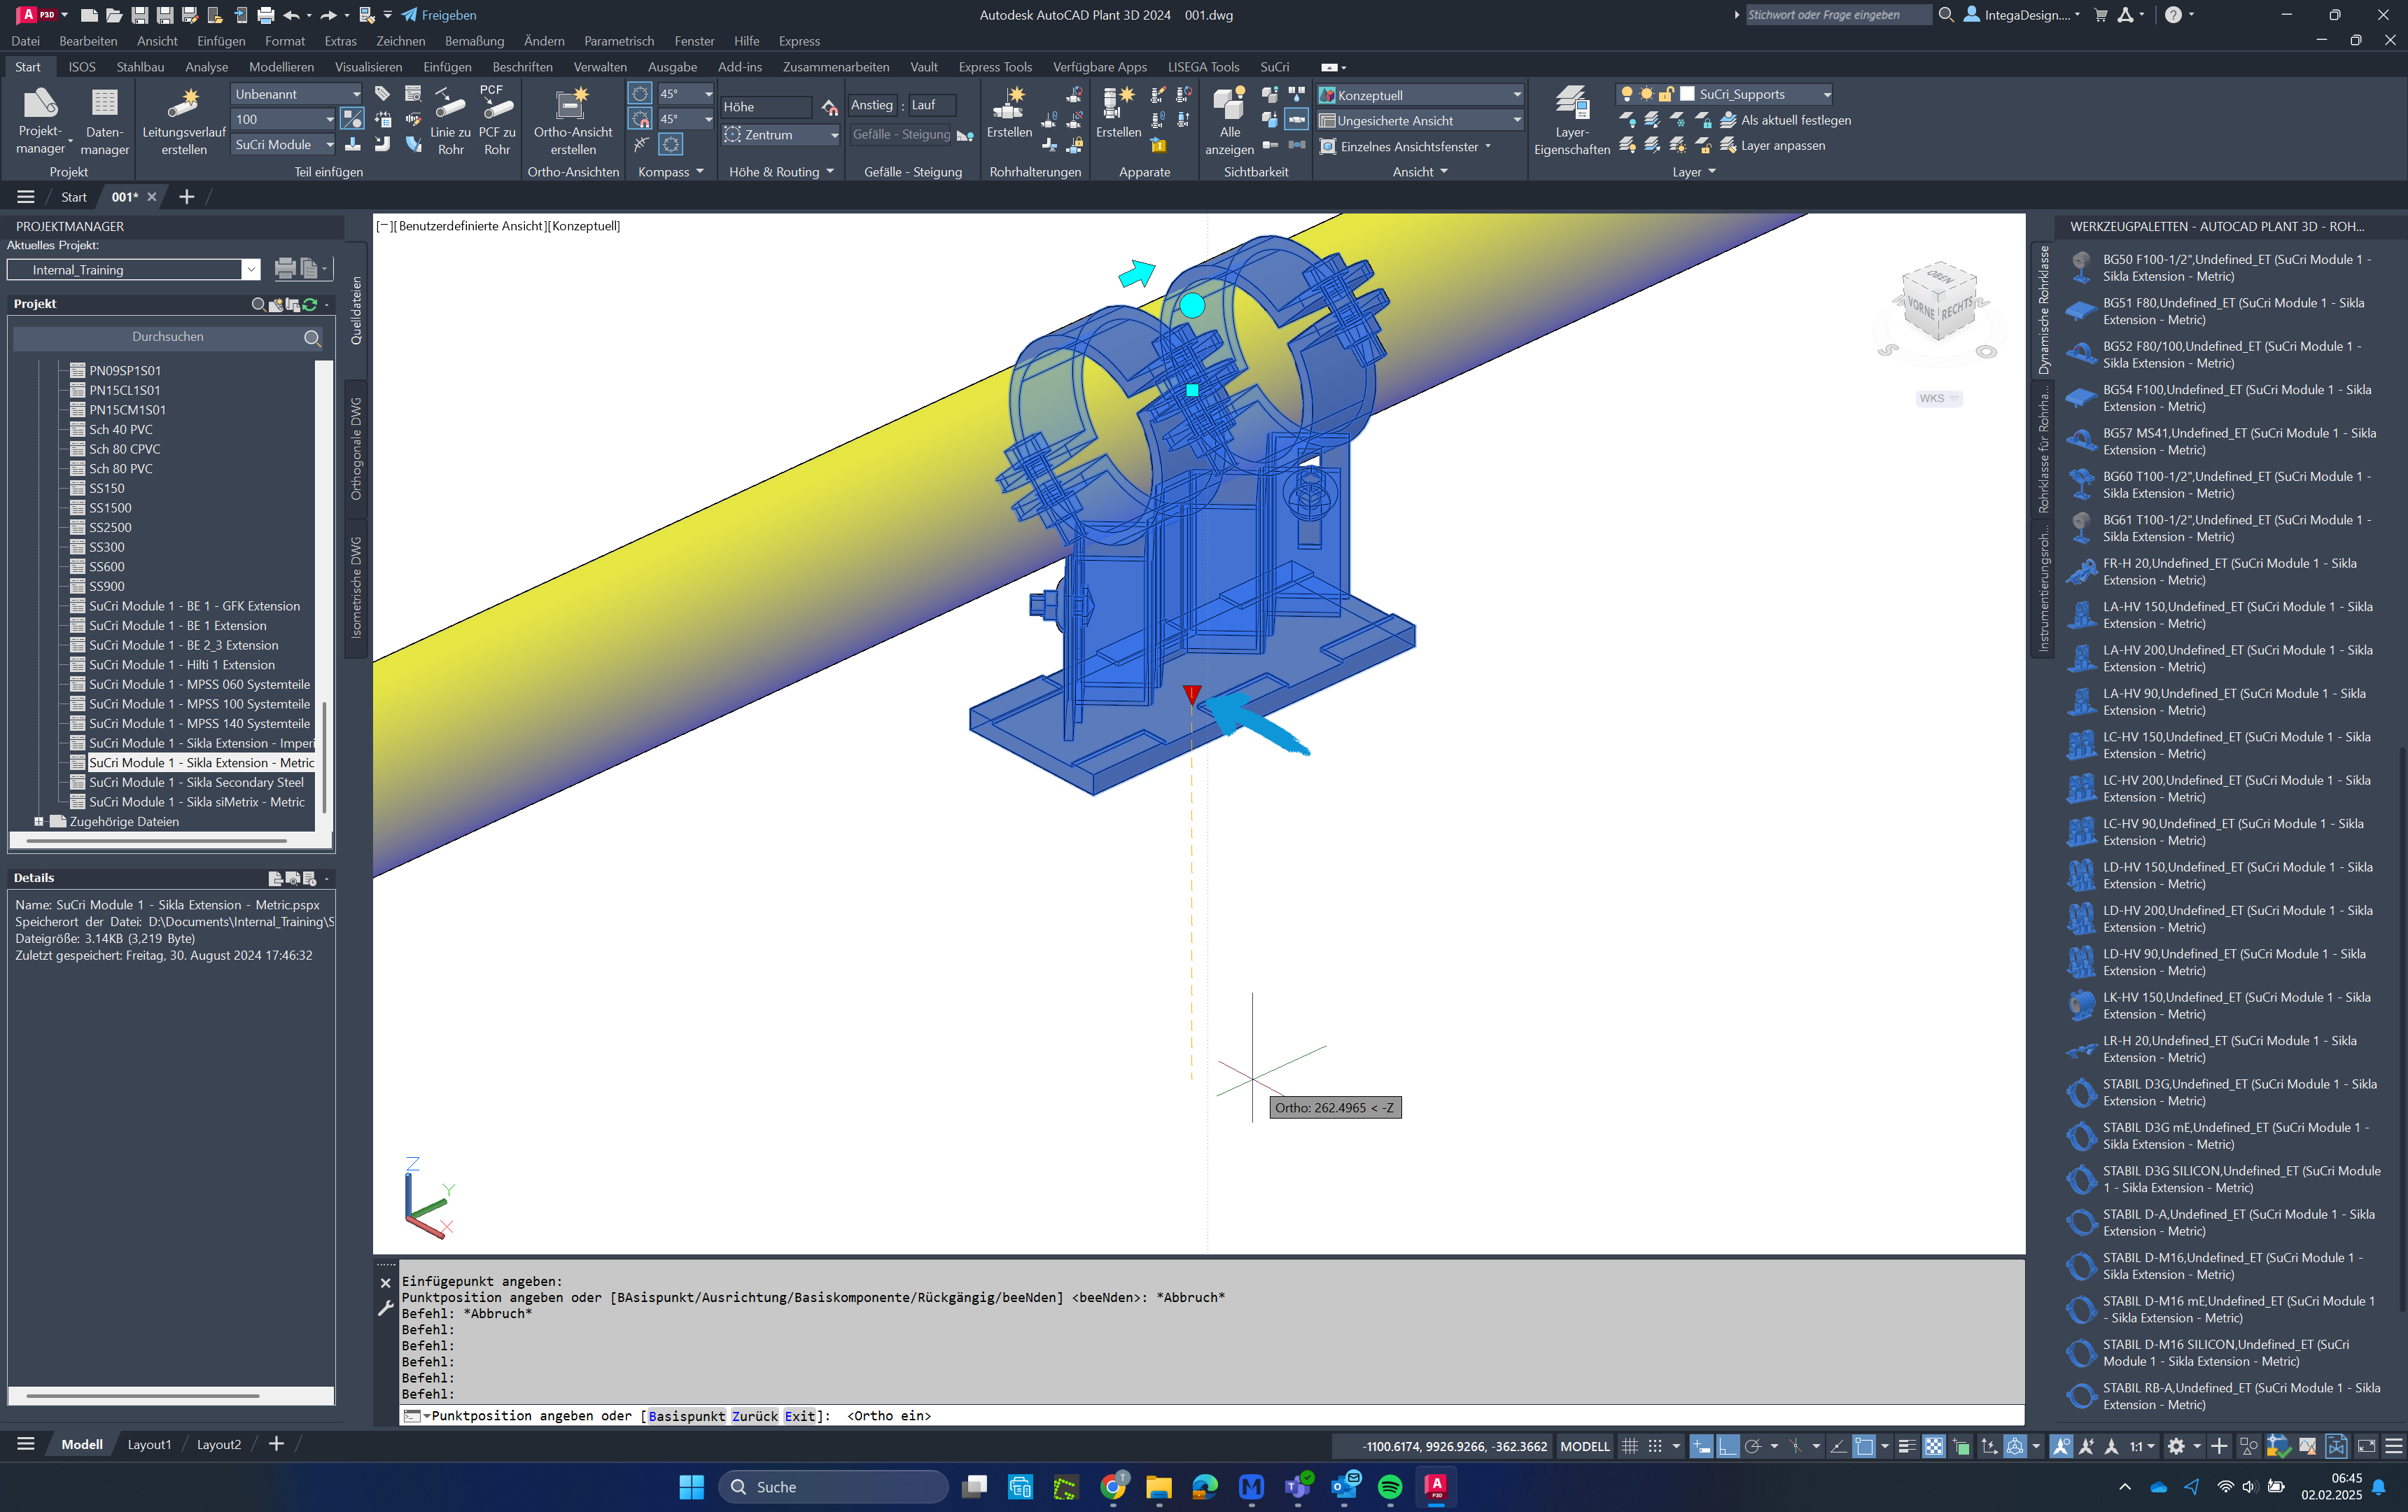Choose the Zurück command option

tap(755, 1416)
